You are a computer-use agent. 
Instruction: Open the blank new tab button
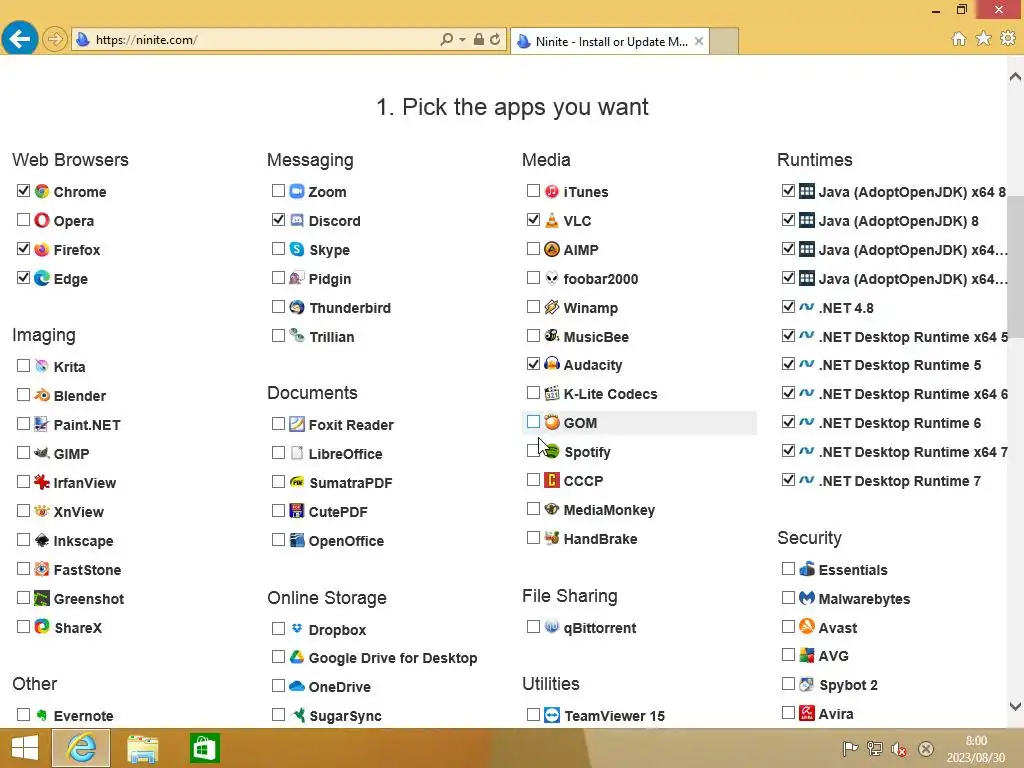pos(724,41)
